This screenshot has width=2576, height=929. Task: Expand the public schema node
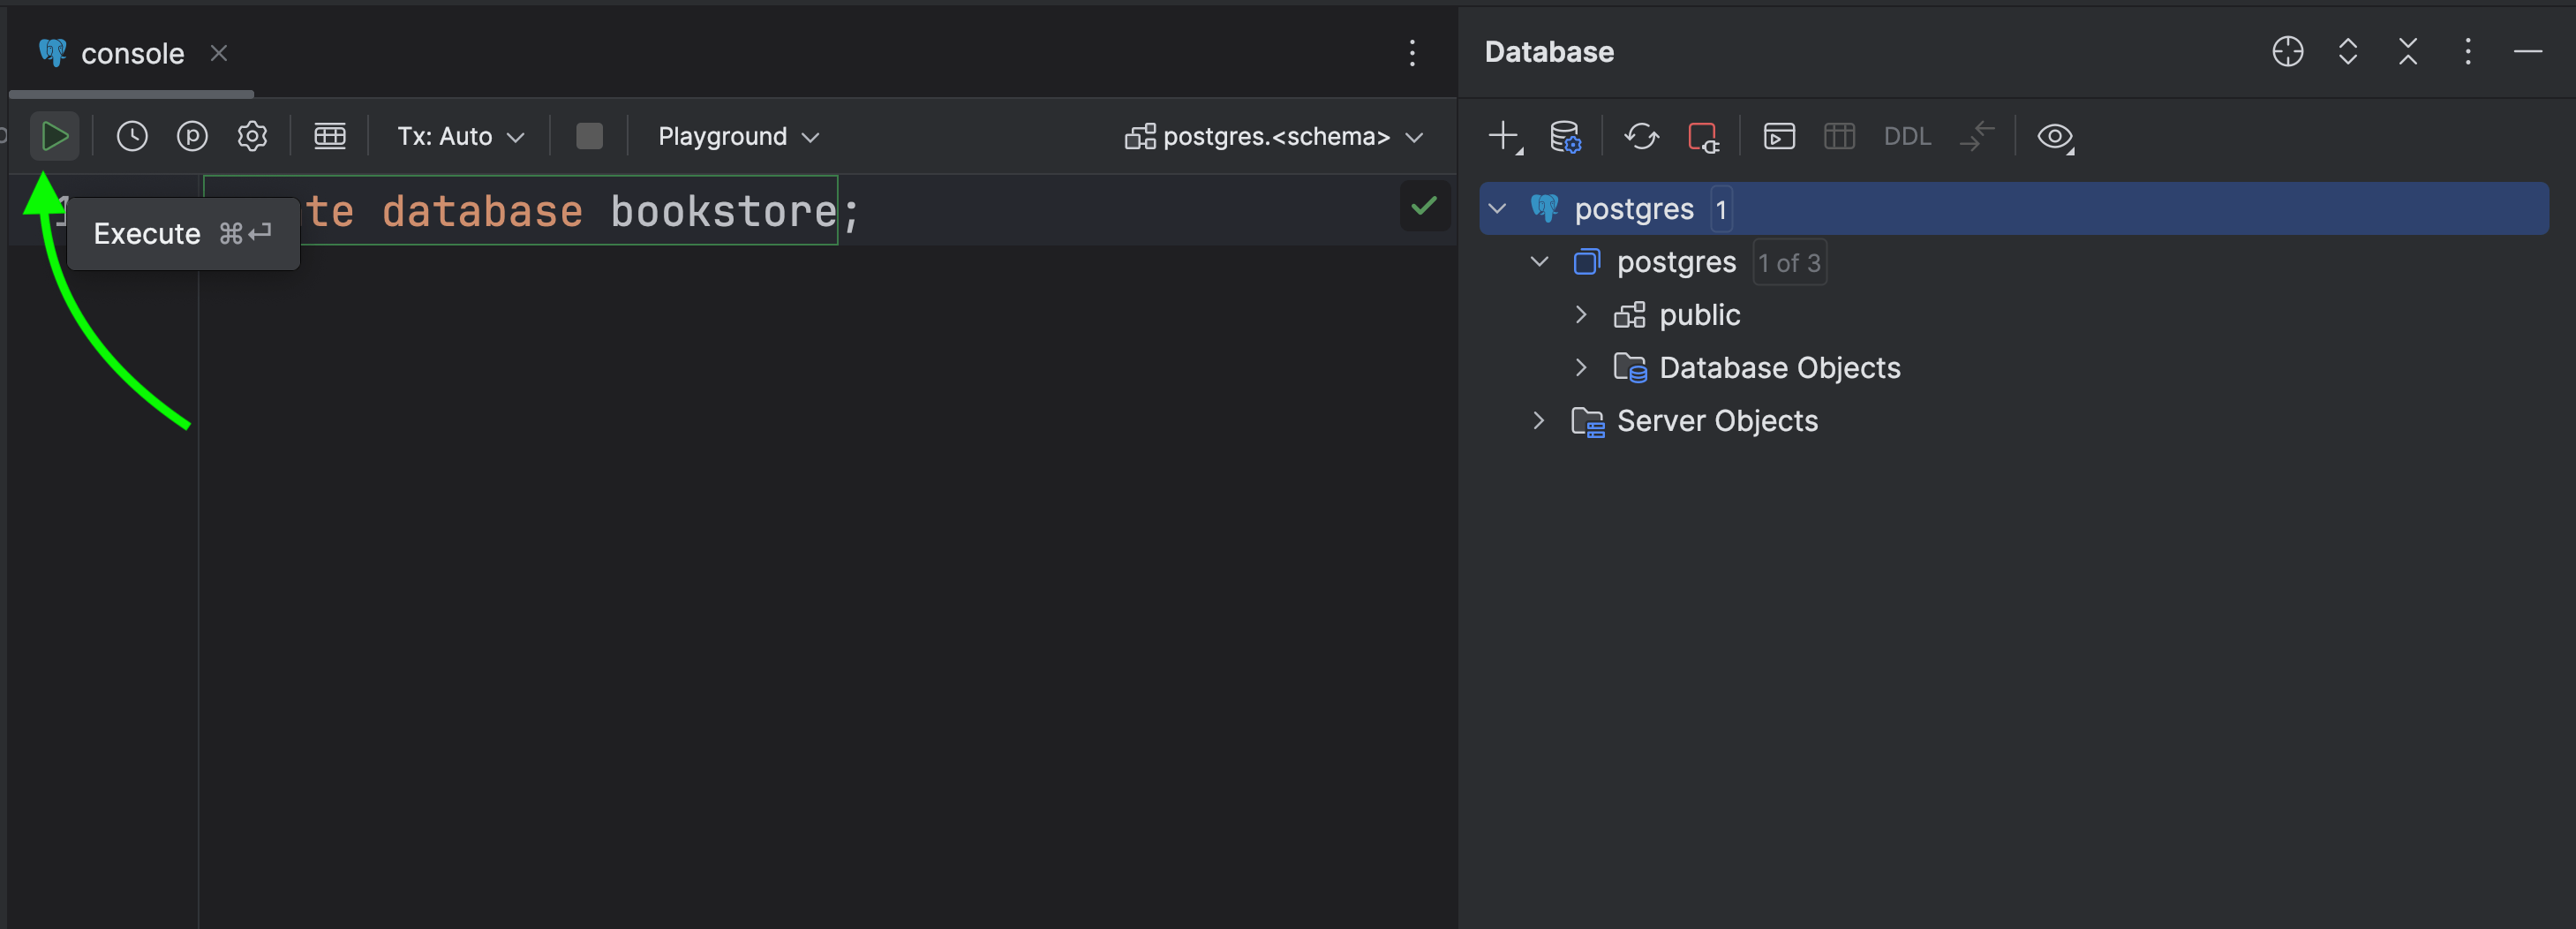tap(1581, 315)
